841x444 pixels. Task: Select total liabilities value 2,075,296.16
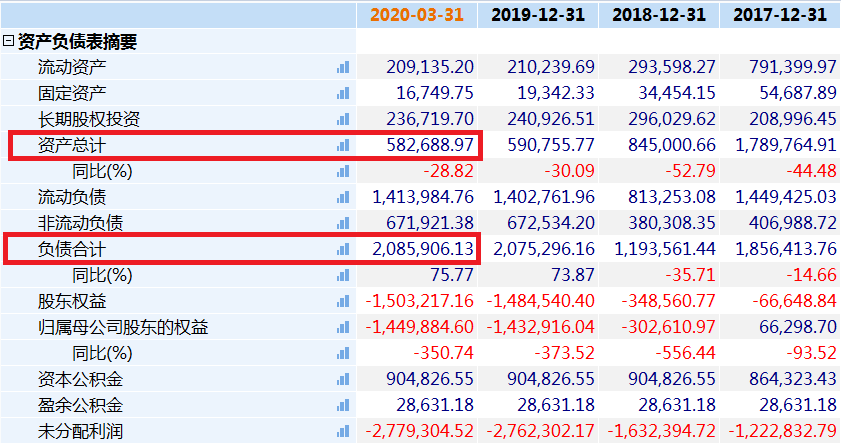[544, 249]
